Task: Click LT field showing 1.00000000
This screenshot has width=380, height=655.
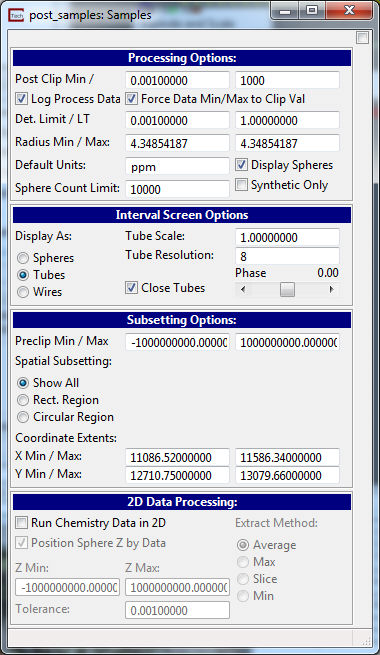Action: click(x=287, y=121)
